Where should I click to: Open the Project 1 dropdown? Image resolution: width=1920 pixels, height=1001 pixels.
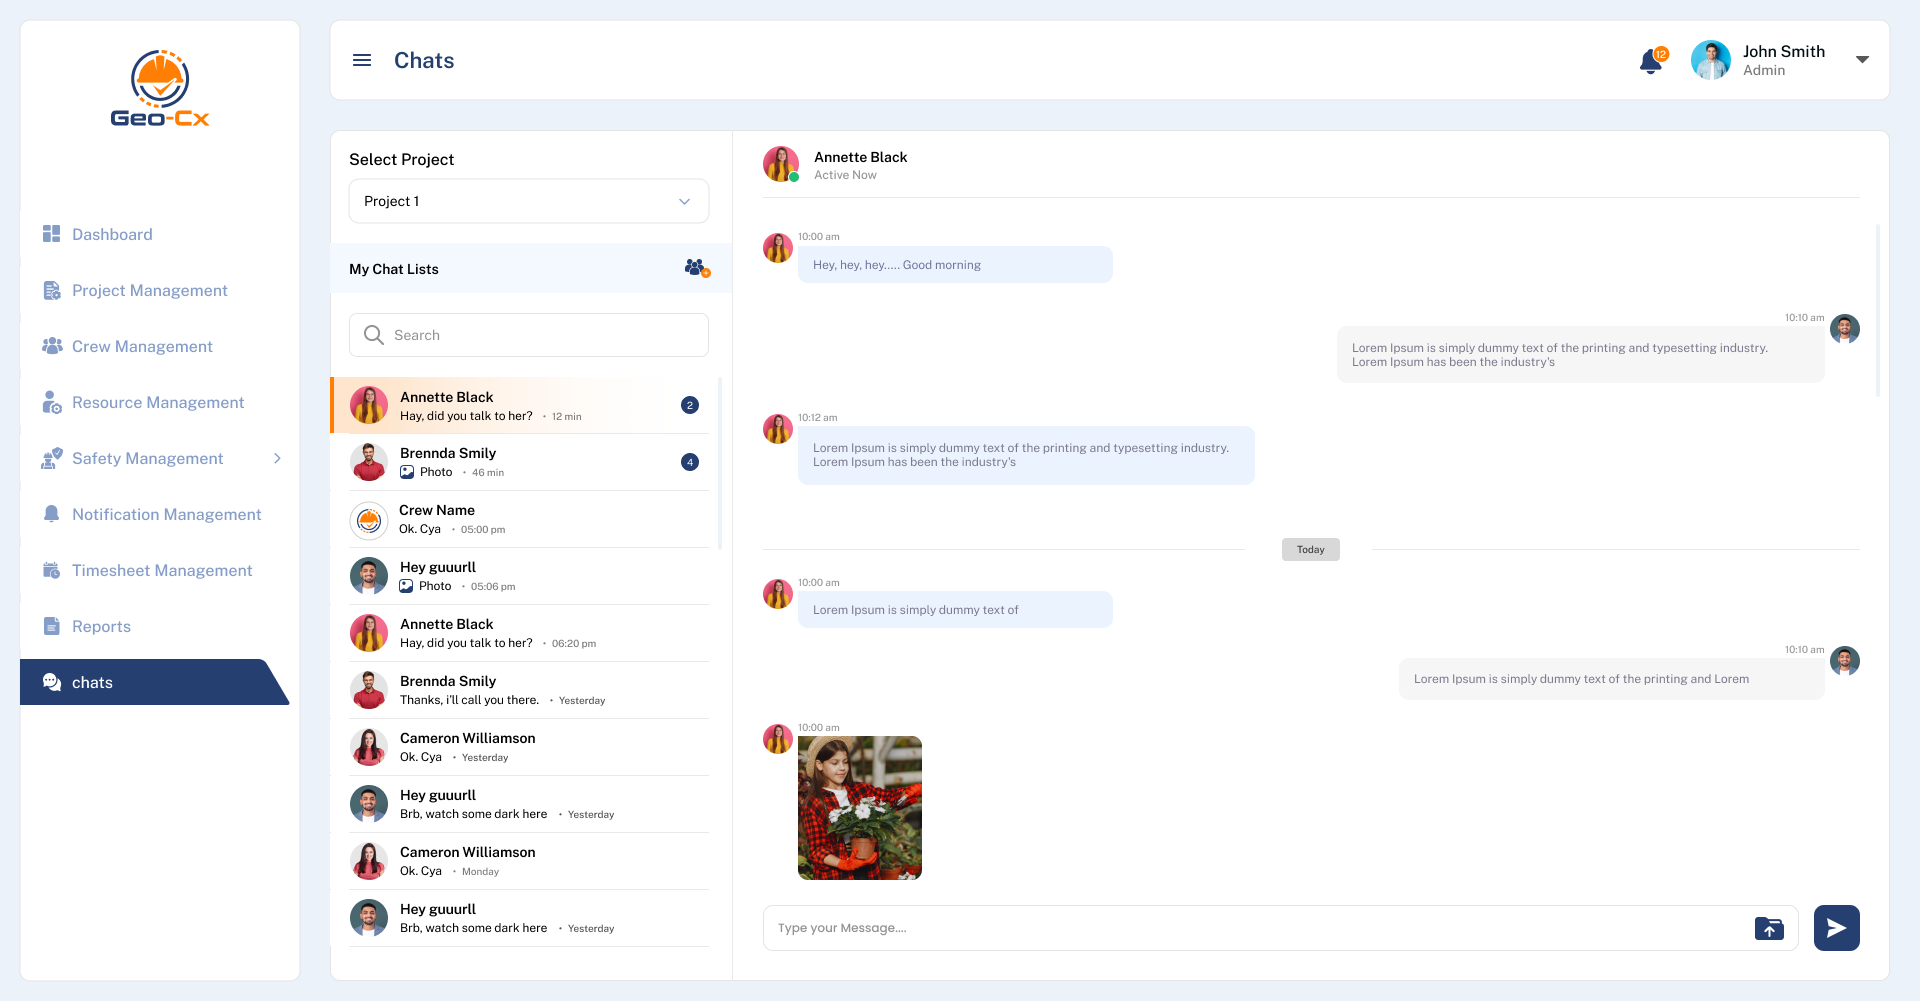(528, 201)
